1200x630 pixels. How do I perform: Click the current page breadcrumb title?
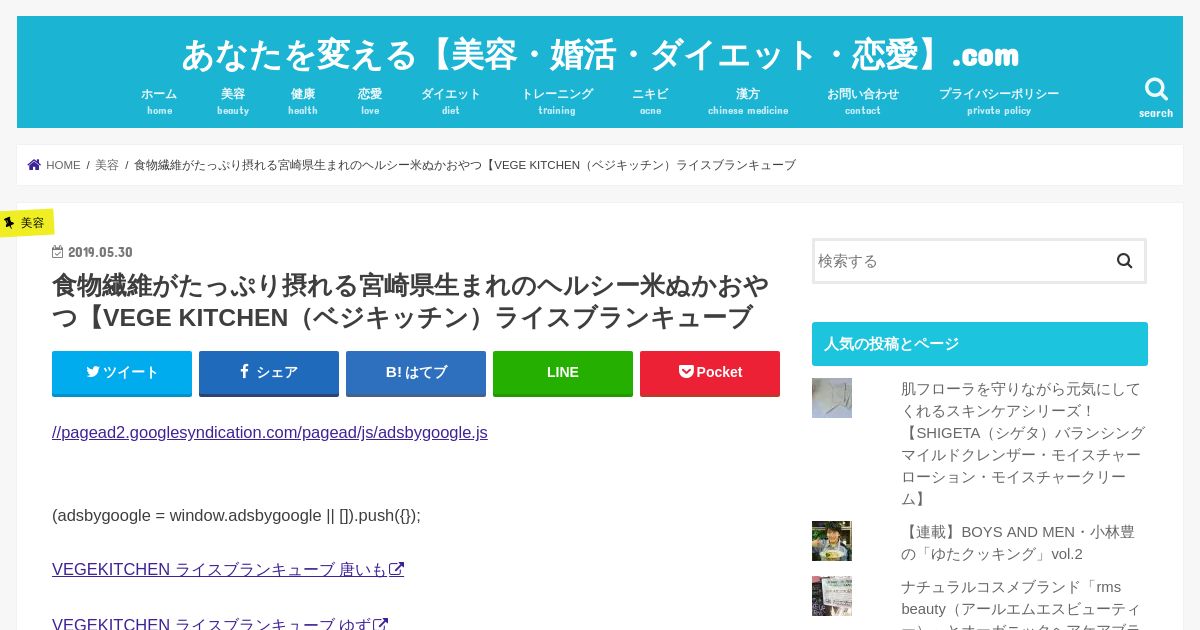(465, 165)
